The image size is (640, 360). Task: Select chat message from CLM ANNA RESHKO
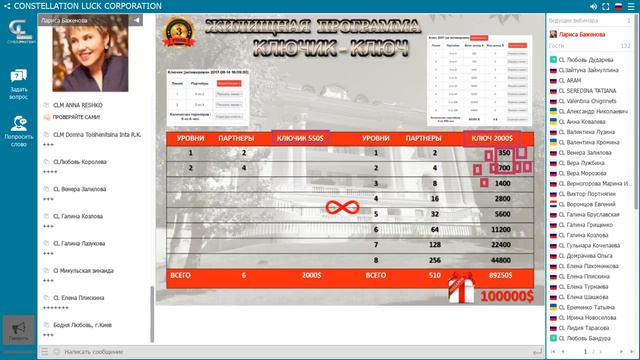(x=78, y=105)
